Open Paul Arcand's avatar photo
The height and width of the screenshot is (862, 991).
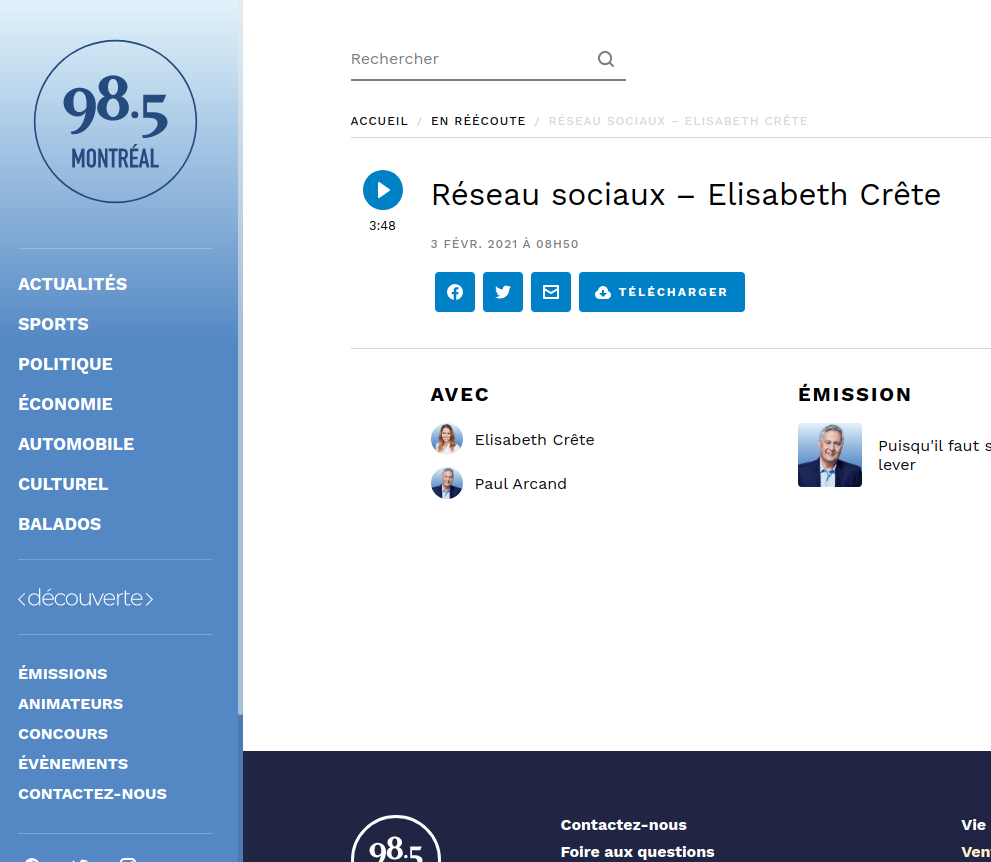tap(447, 483)
